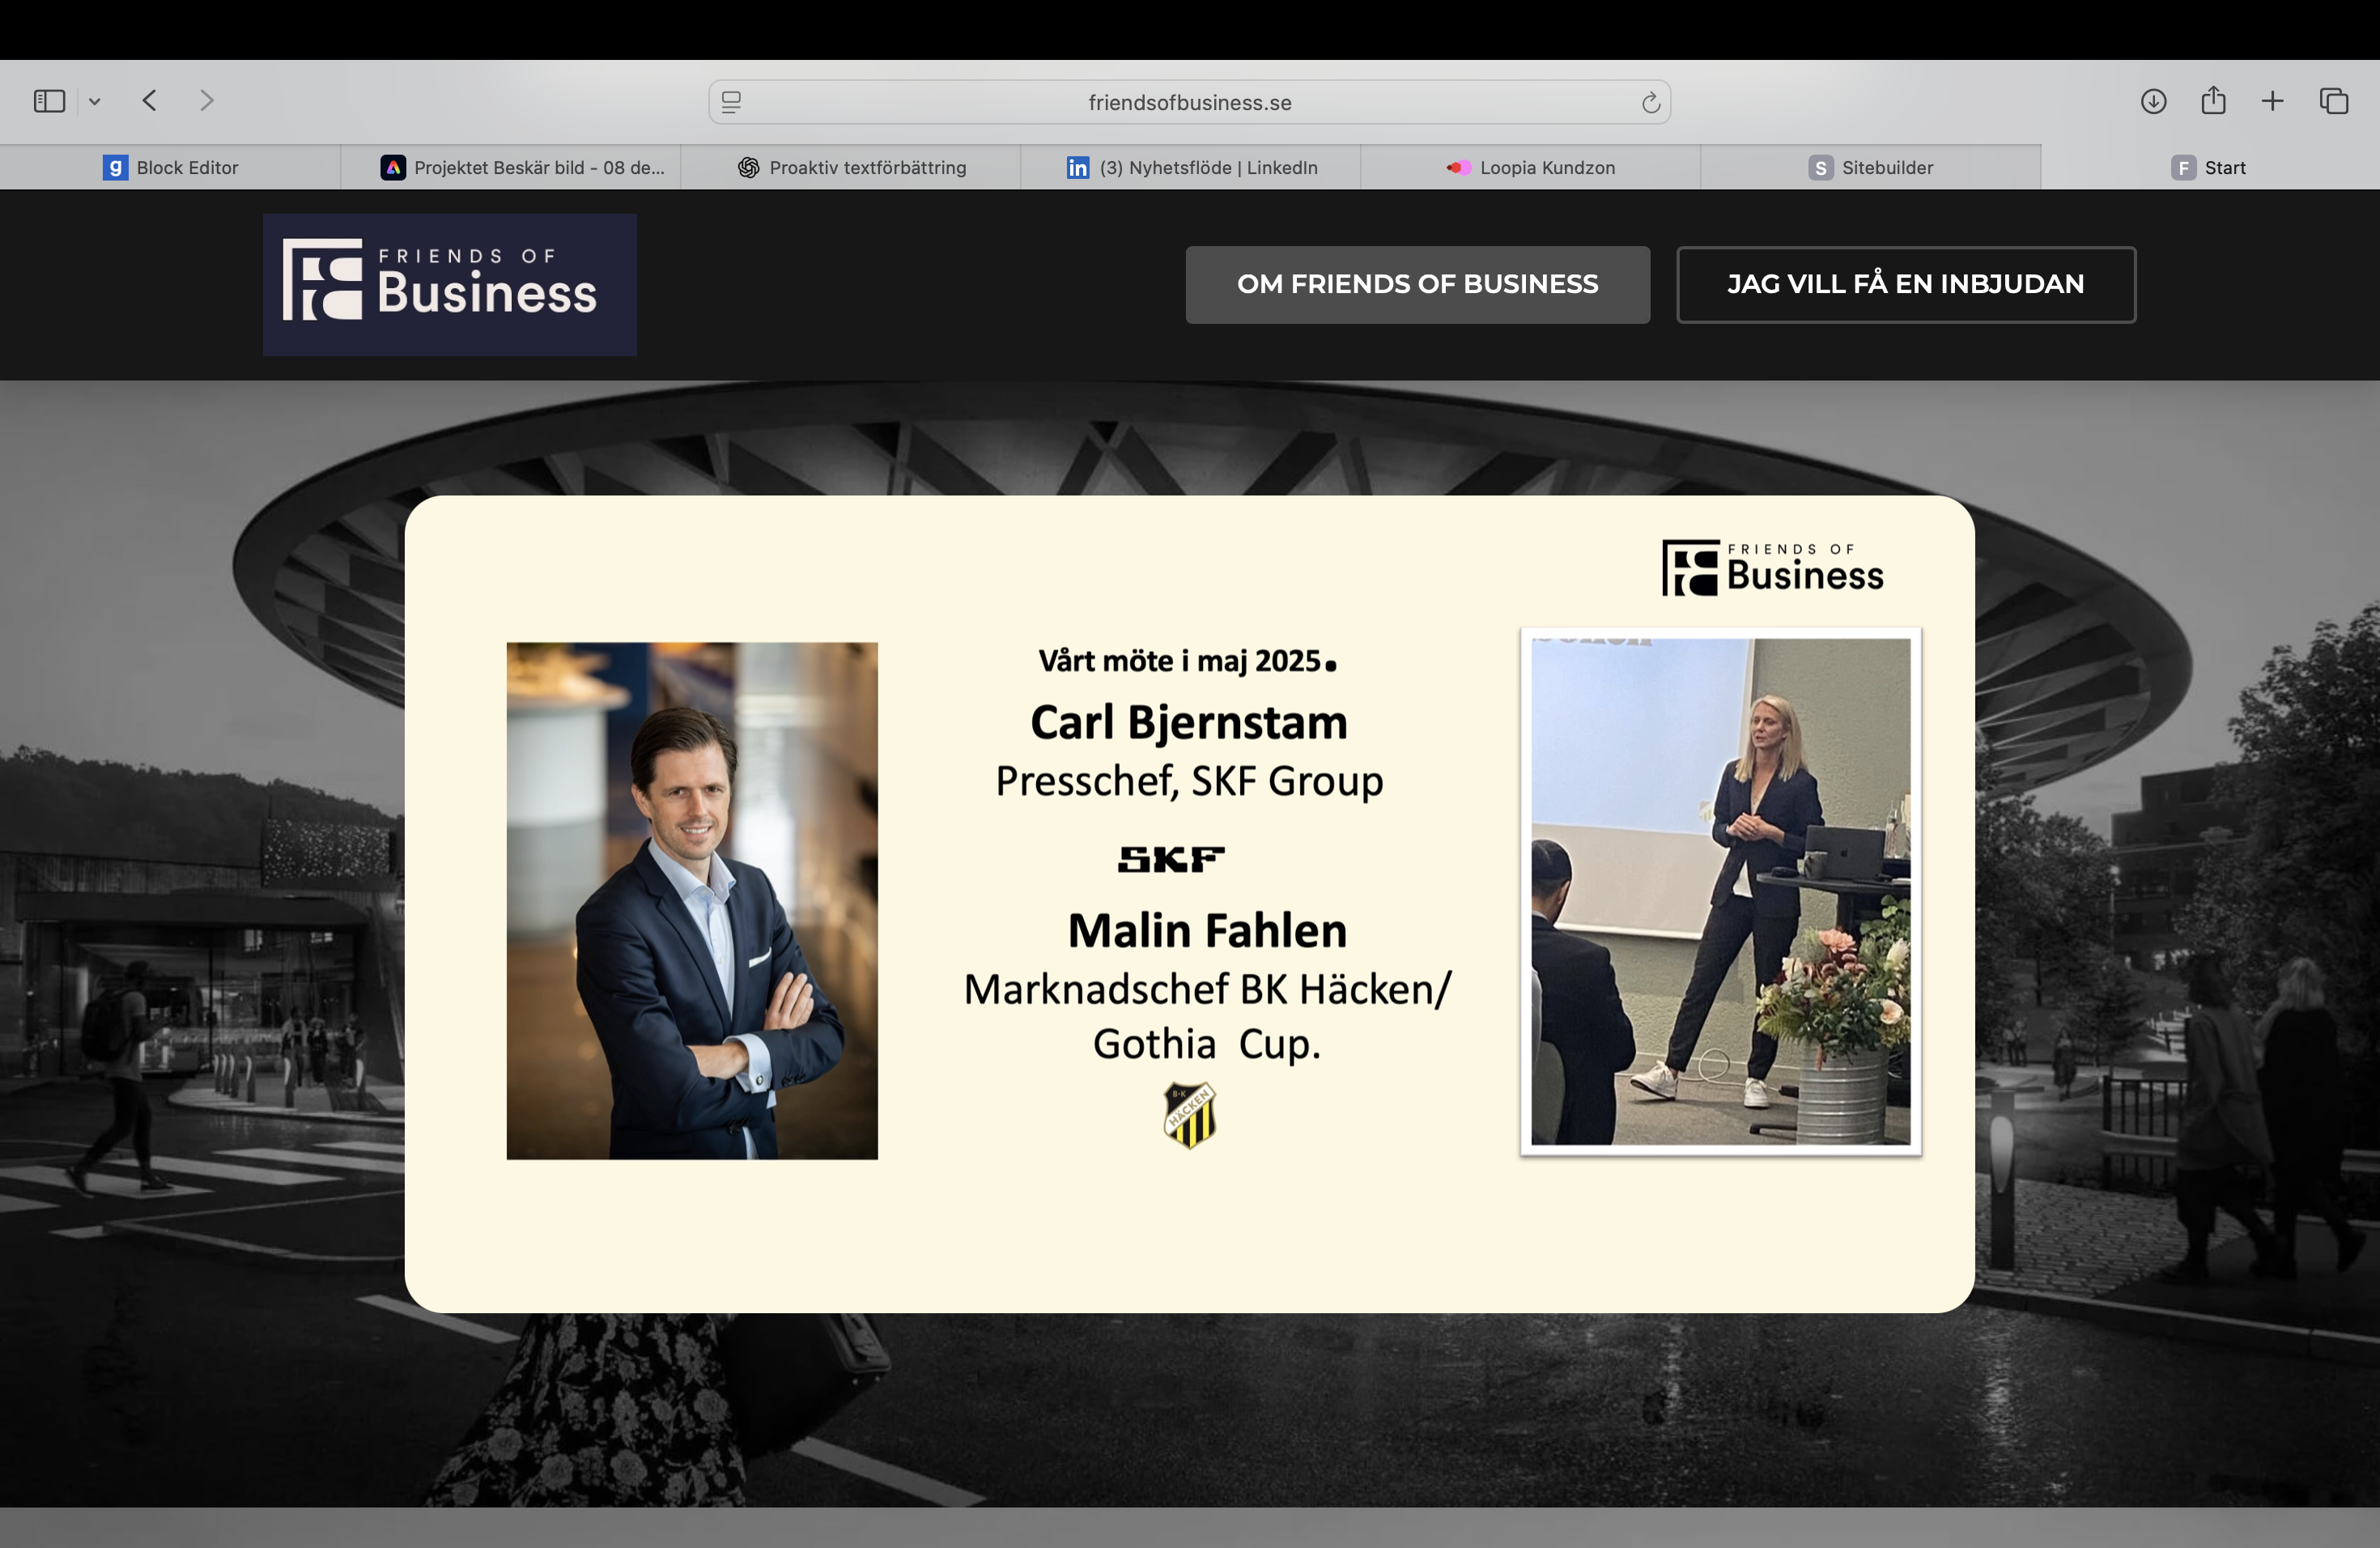This screenshot has height=1548, width=2380.
Task: Open the Proaktiv textförbättring tab
Action: 851,167
